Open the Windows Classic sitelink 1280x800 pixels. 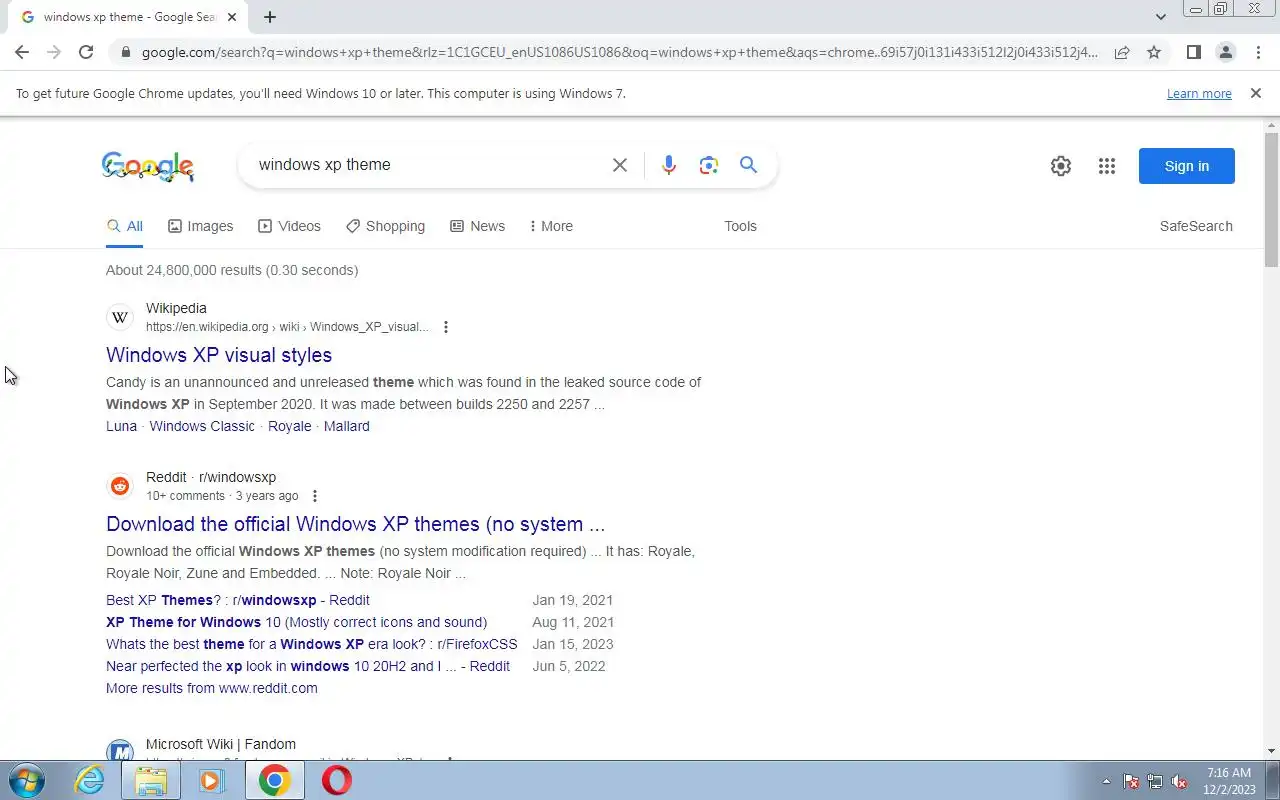(x=202, y=426)
